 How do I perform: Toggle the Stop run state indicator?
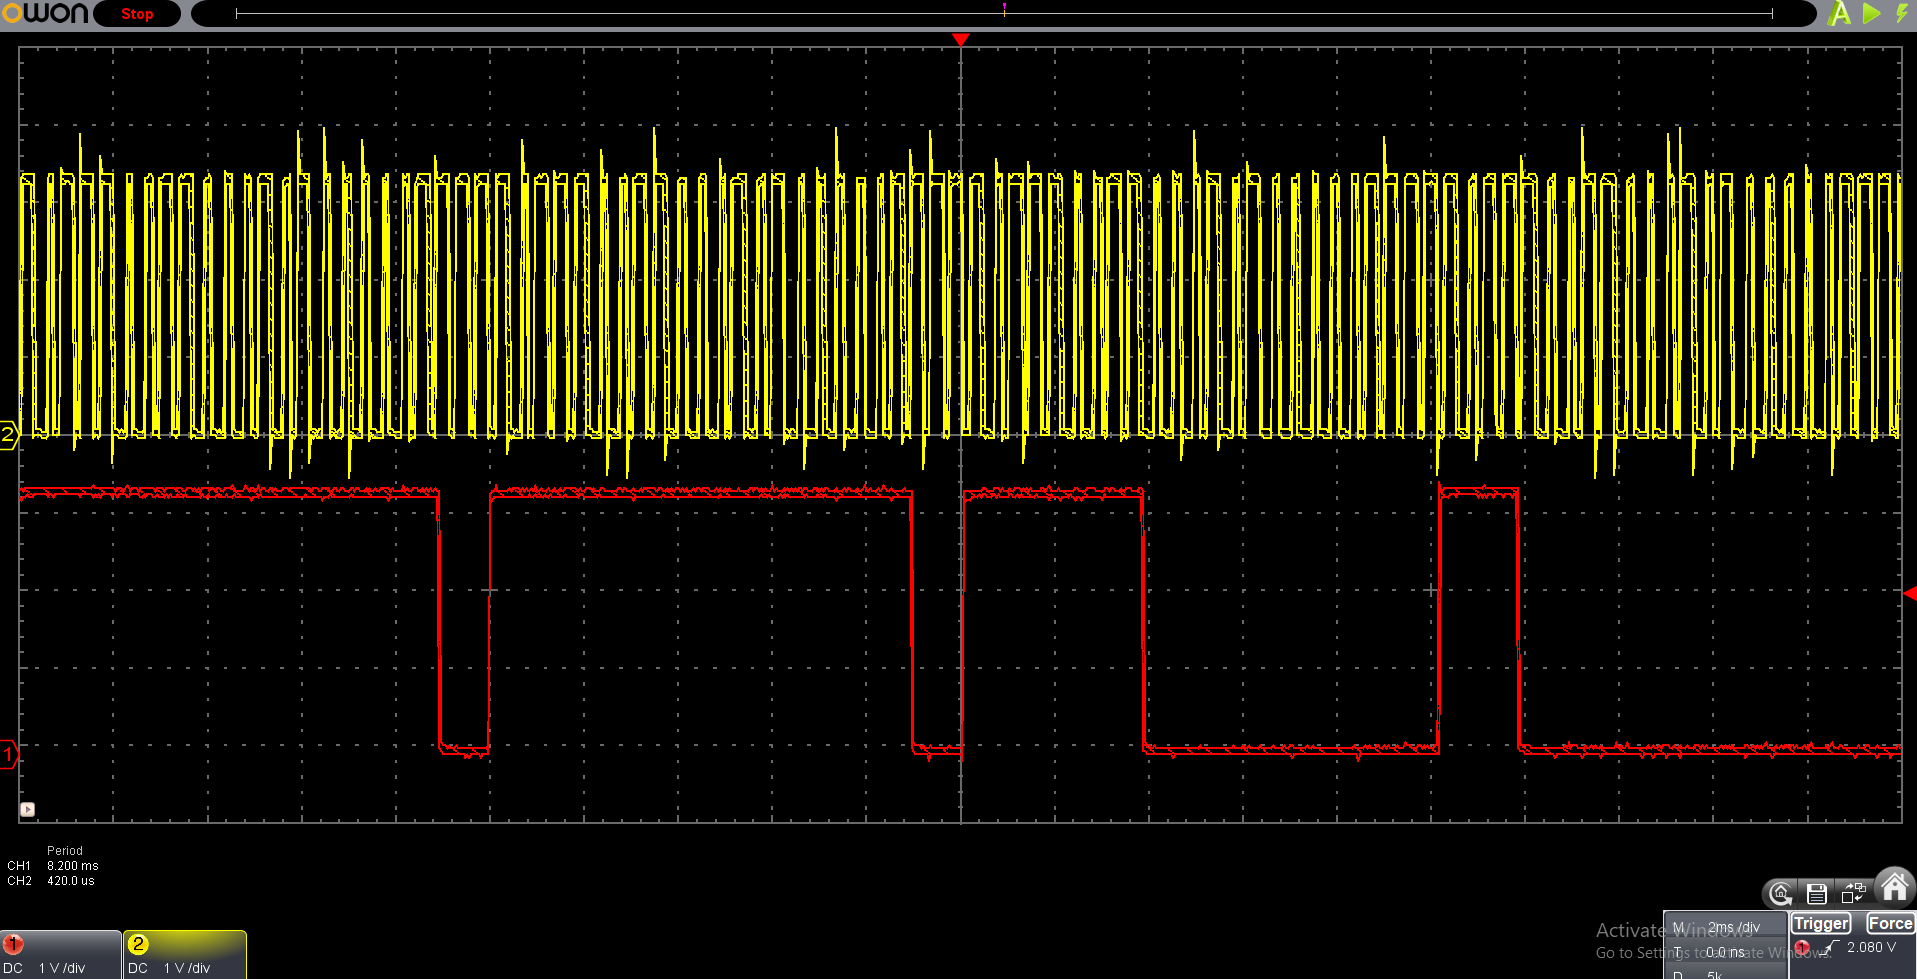137,14
